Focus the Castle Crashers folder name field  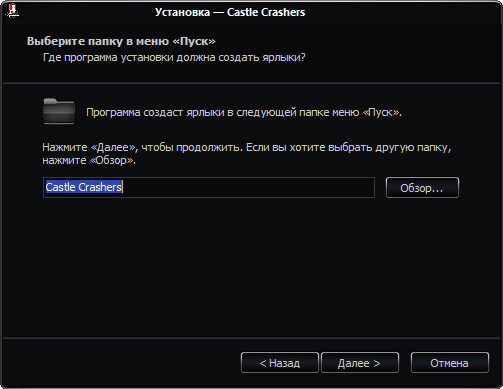[x=209, y=187]
